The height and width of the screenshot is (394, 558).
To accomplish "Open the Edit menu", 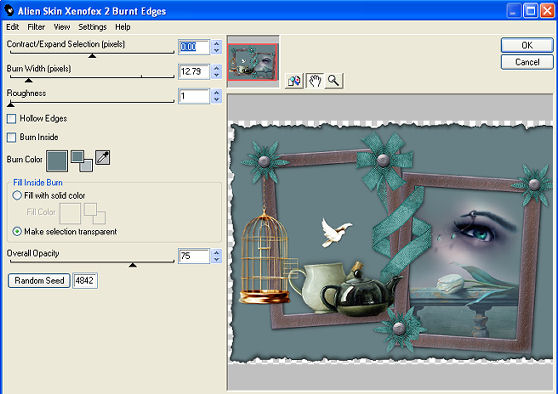I will [x=12, y=27].
